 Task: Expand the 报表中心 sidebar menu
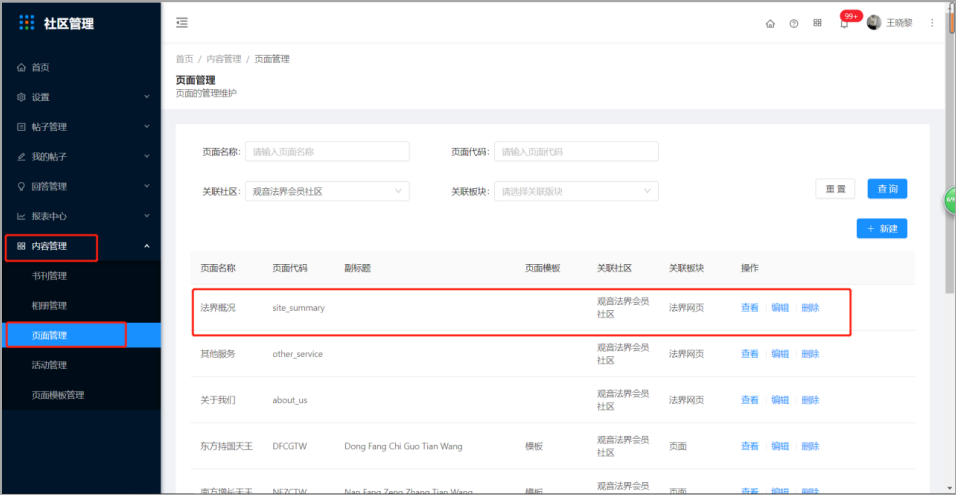click(81, 216)
